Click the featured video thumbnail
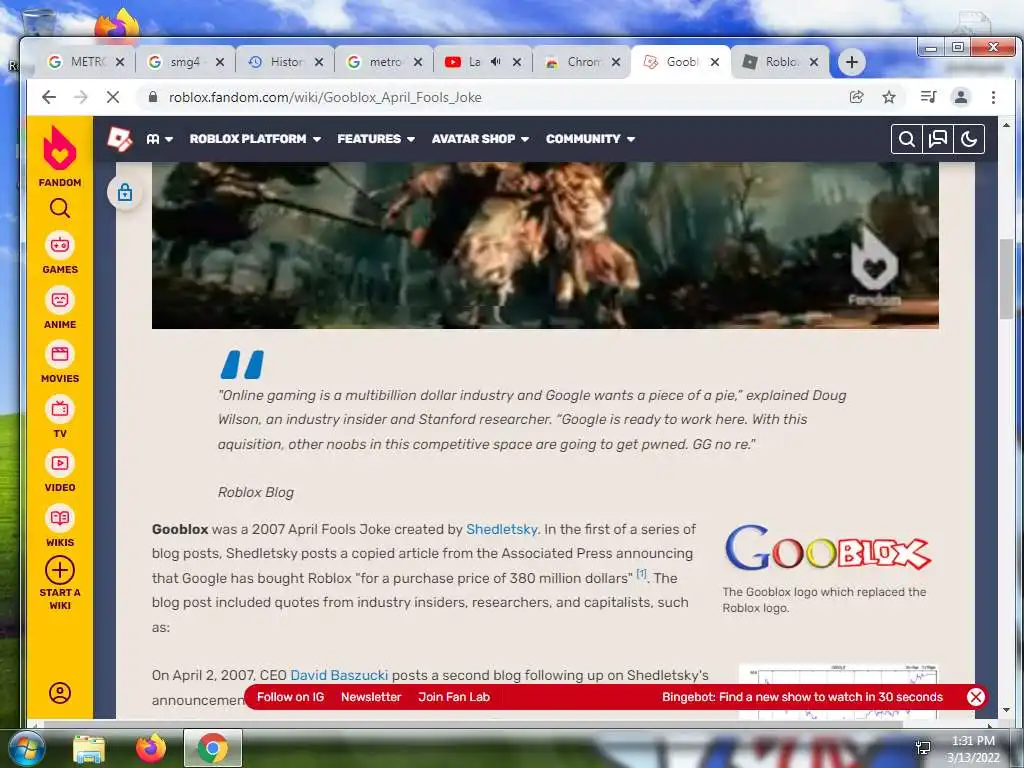The height and width of the screenshot is (768, 1024). coord(545,246)
